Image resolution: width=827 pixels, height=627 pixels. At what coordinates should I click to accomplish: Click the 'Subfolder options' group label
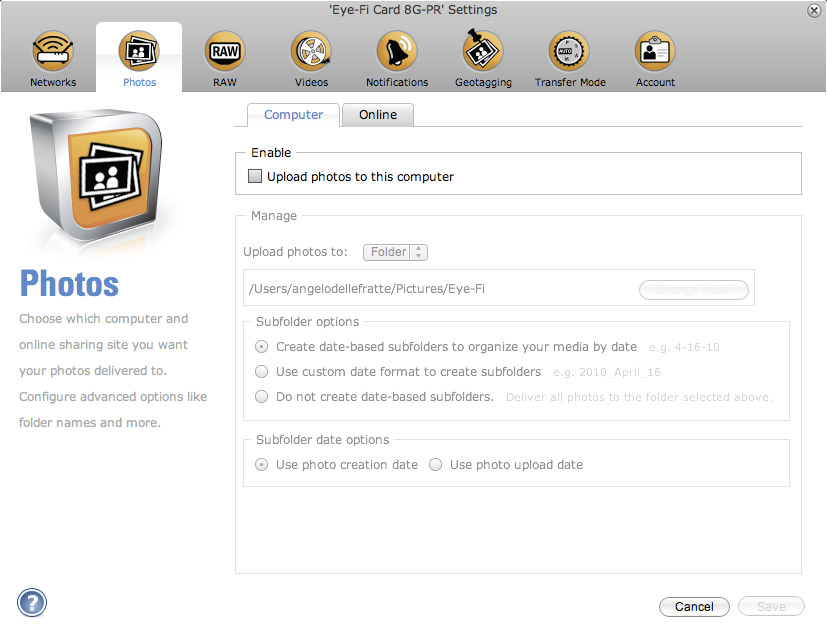pyautogui.click(x=307, y=322)
